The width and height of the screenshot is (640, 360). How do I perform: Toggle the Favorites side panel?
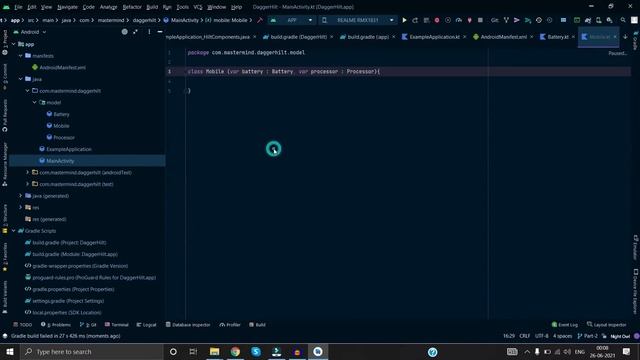point(4,257)
